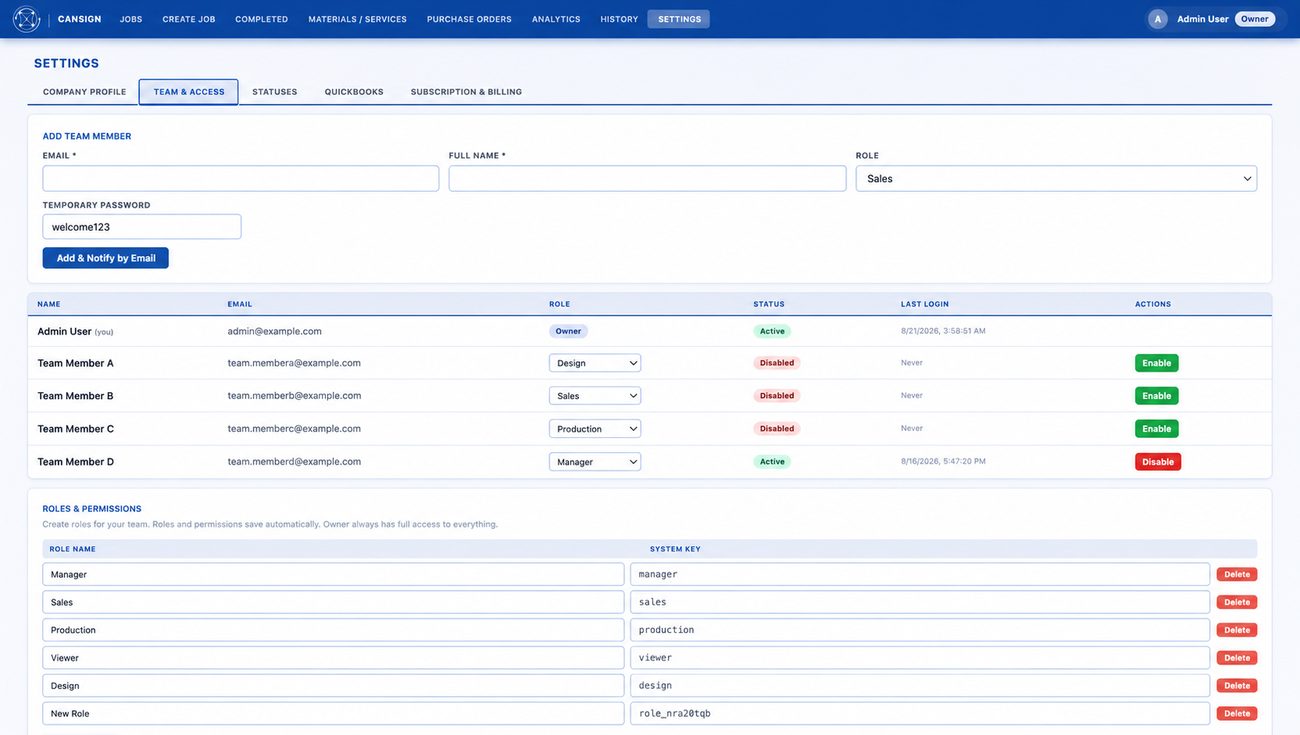Screen dimensions: 1300x735
Task: Edit the Production role name field
Action: (x=333, y=630)
